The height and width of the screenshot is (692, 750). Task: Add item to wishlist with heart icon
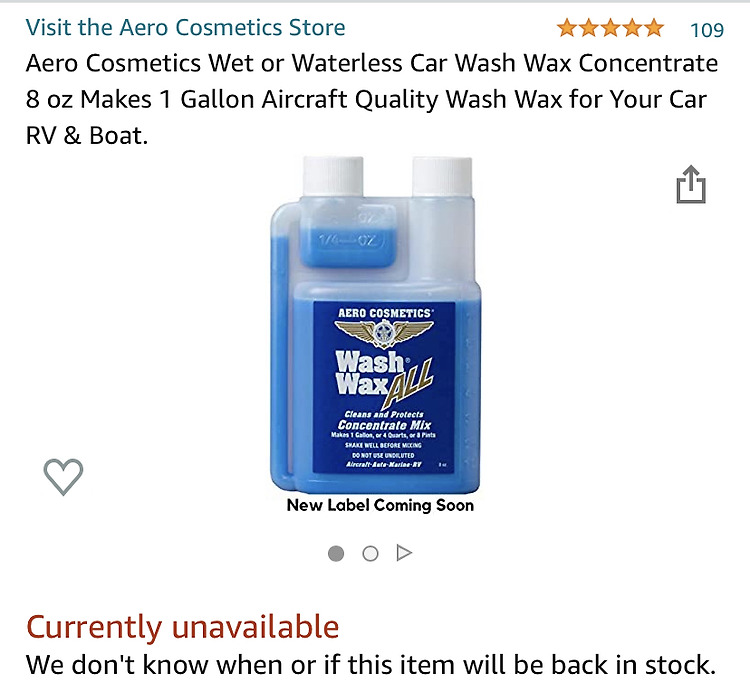[63, 476]
